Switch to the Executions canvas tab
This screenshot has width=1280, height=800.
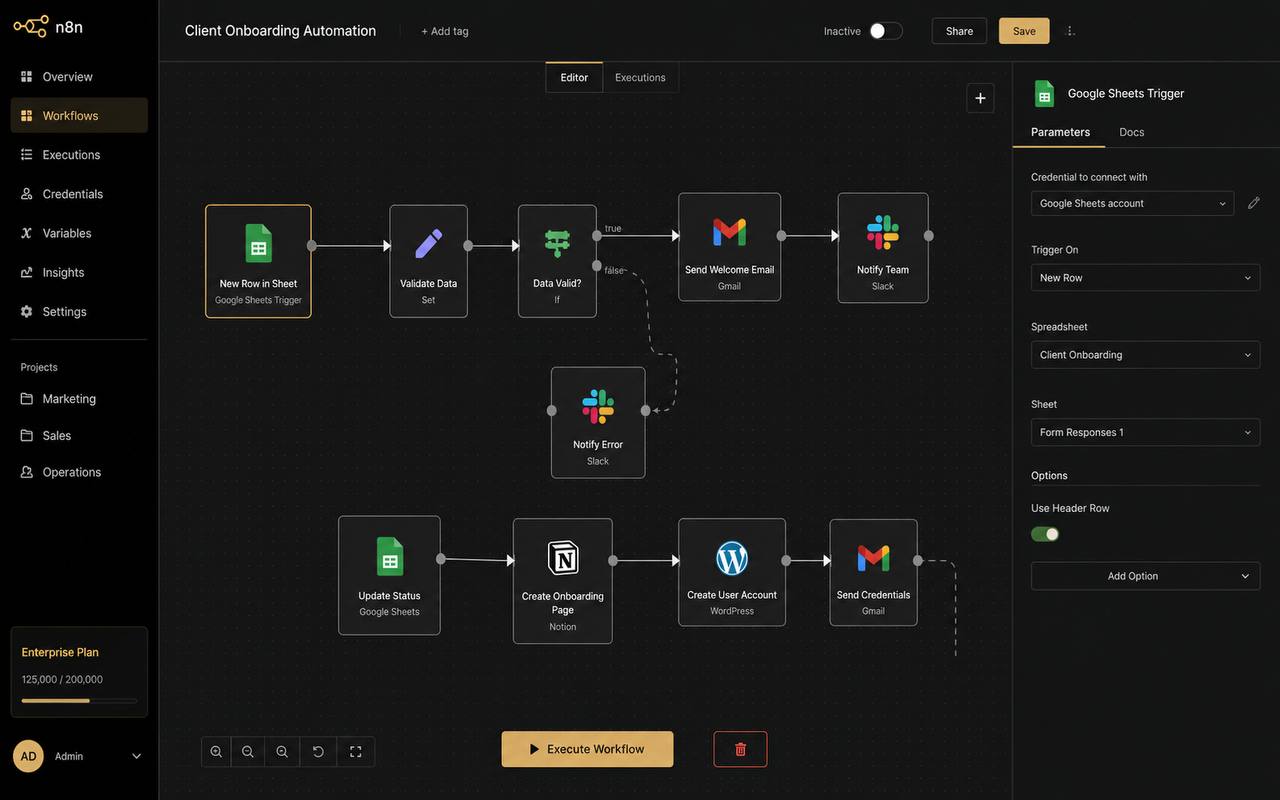click(x=640, y=77)
